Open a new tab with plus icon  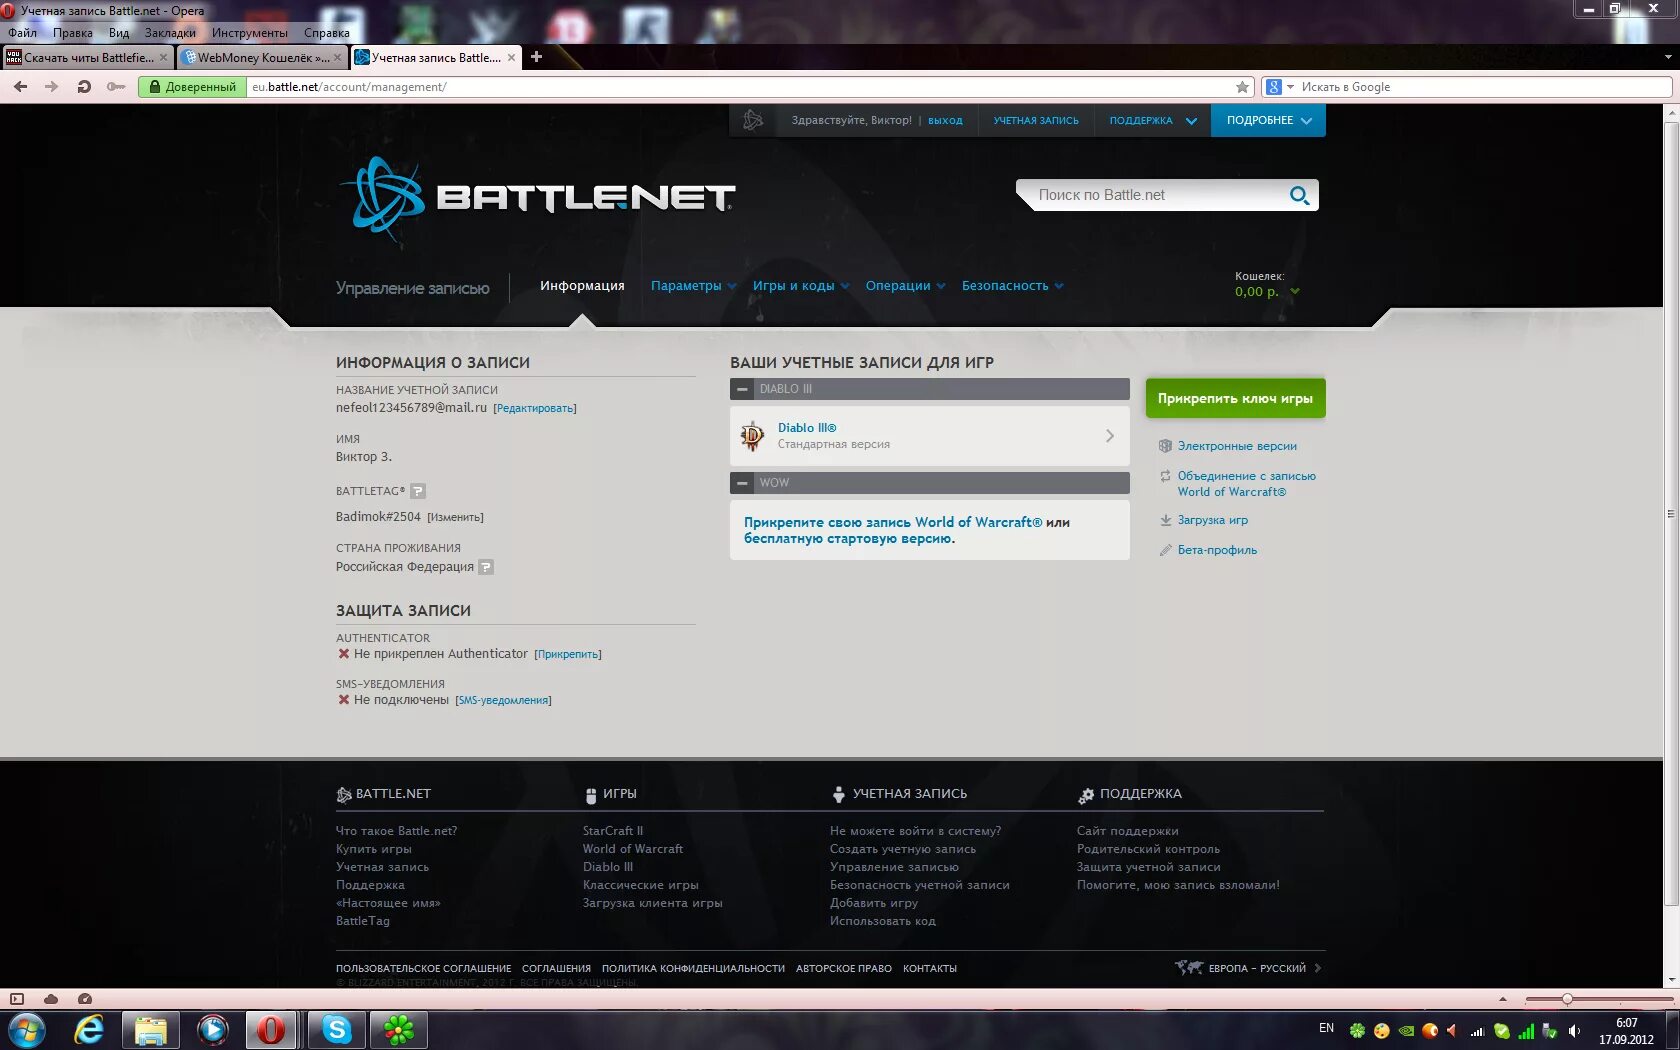point(536,57)
